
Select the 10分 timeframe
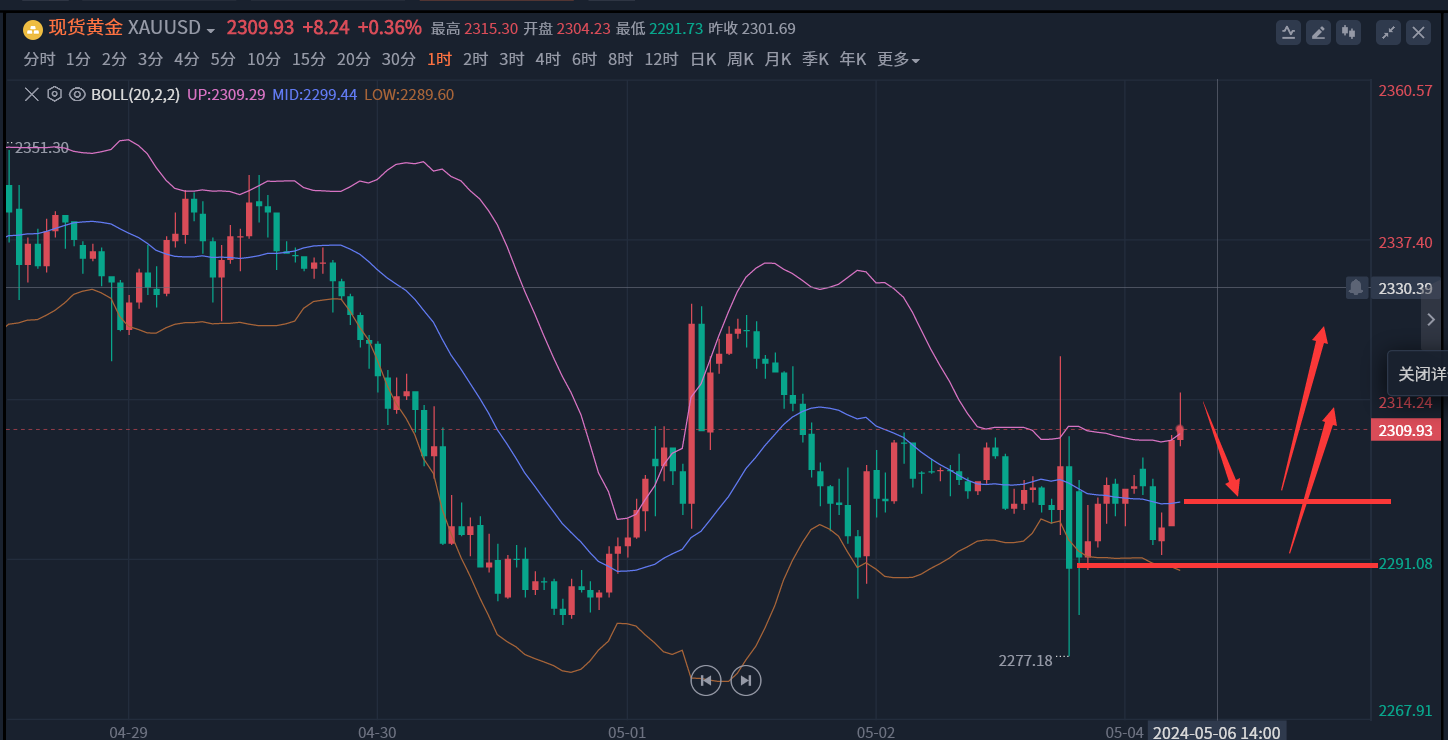pos(264,60)
